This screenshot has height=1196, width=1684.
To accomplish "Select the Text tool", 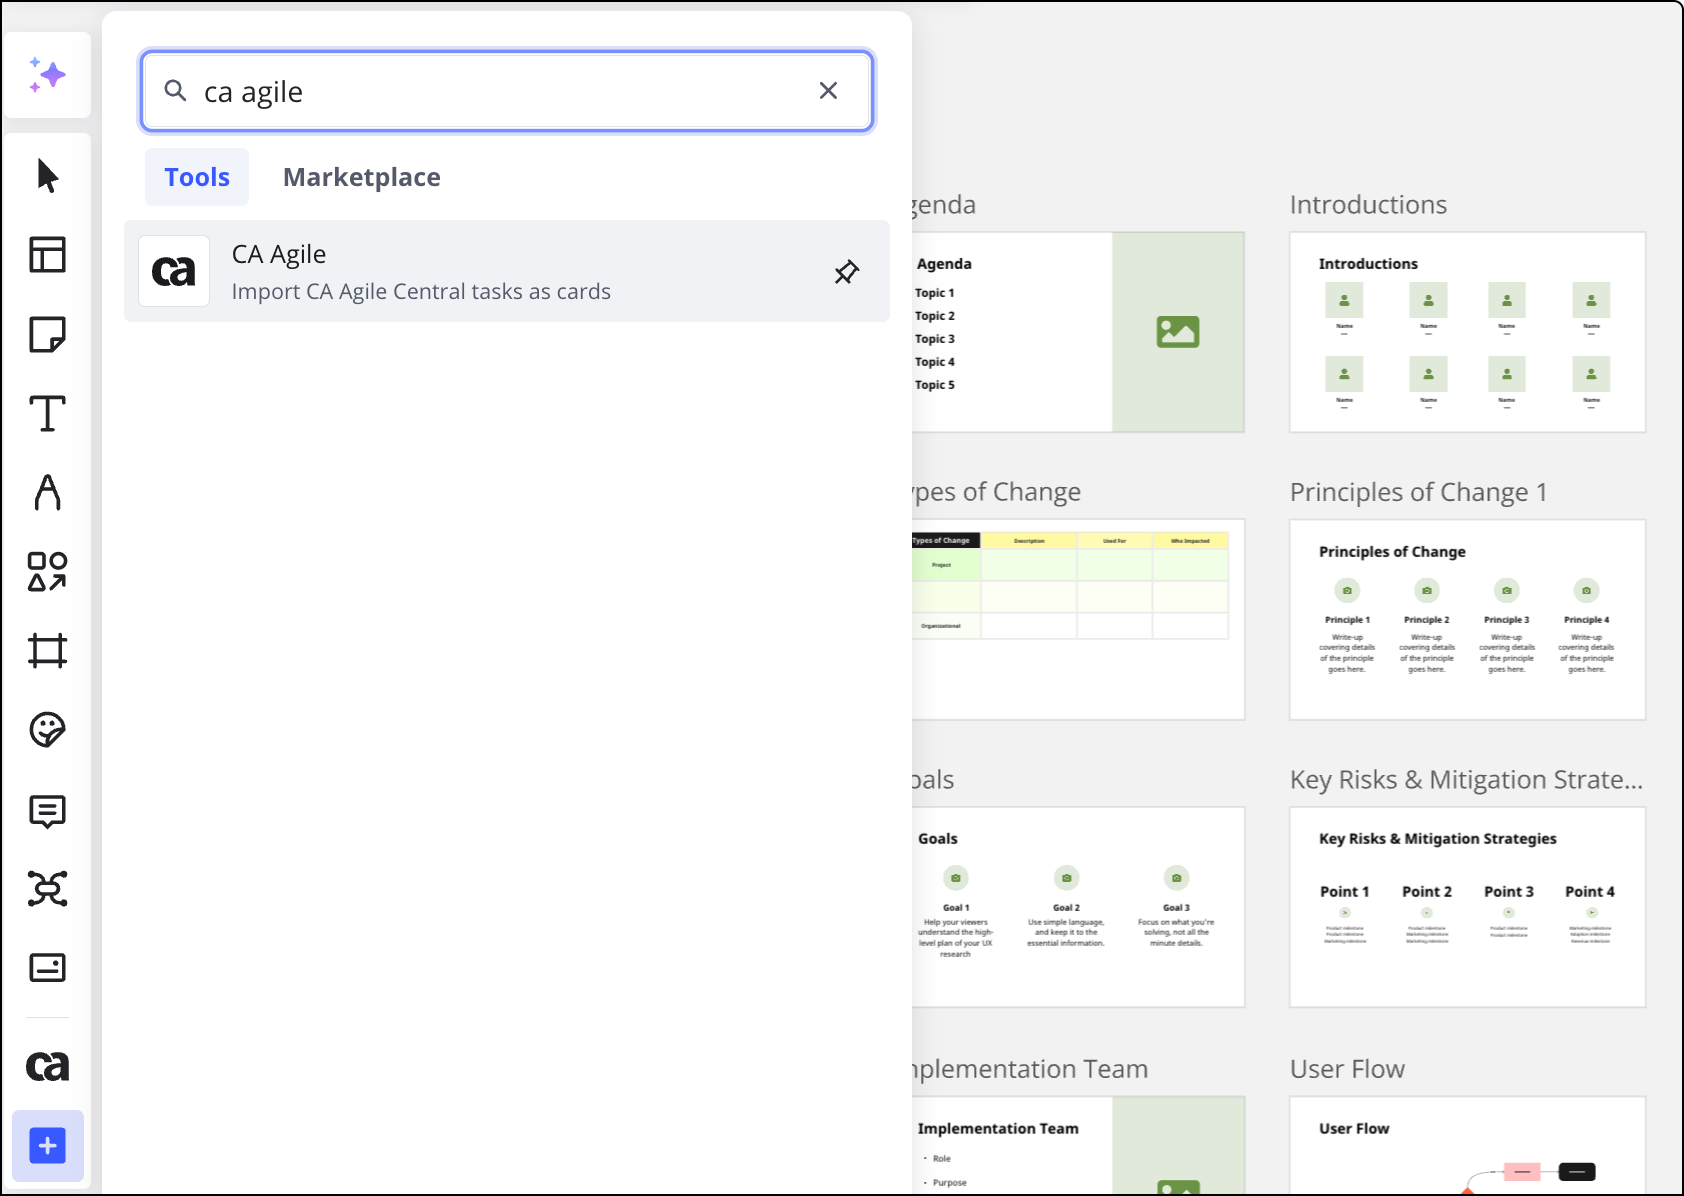I will point(47,413).
